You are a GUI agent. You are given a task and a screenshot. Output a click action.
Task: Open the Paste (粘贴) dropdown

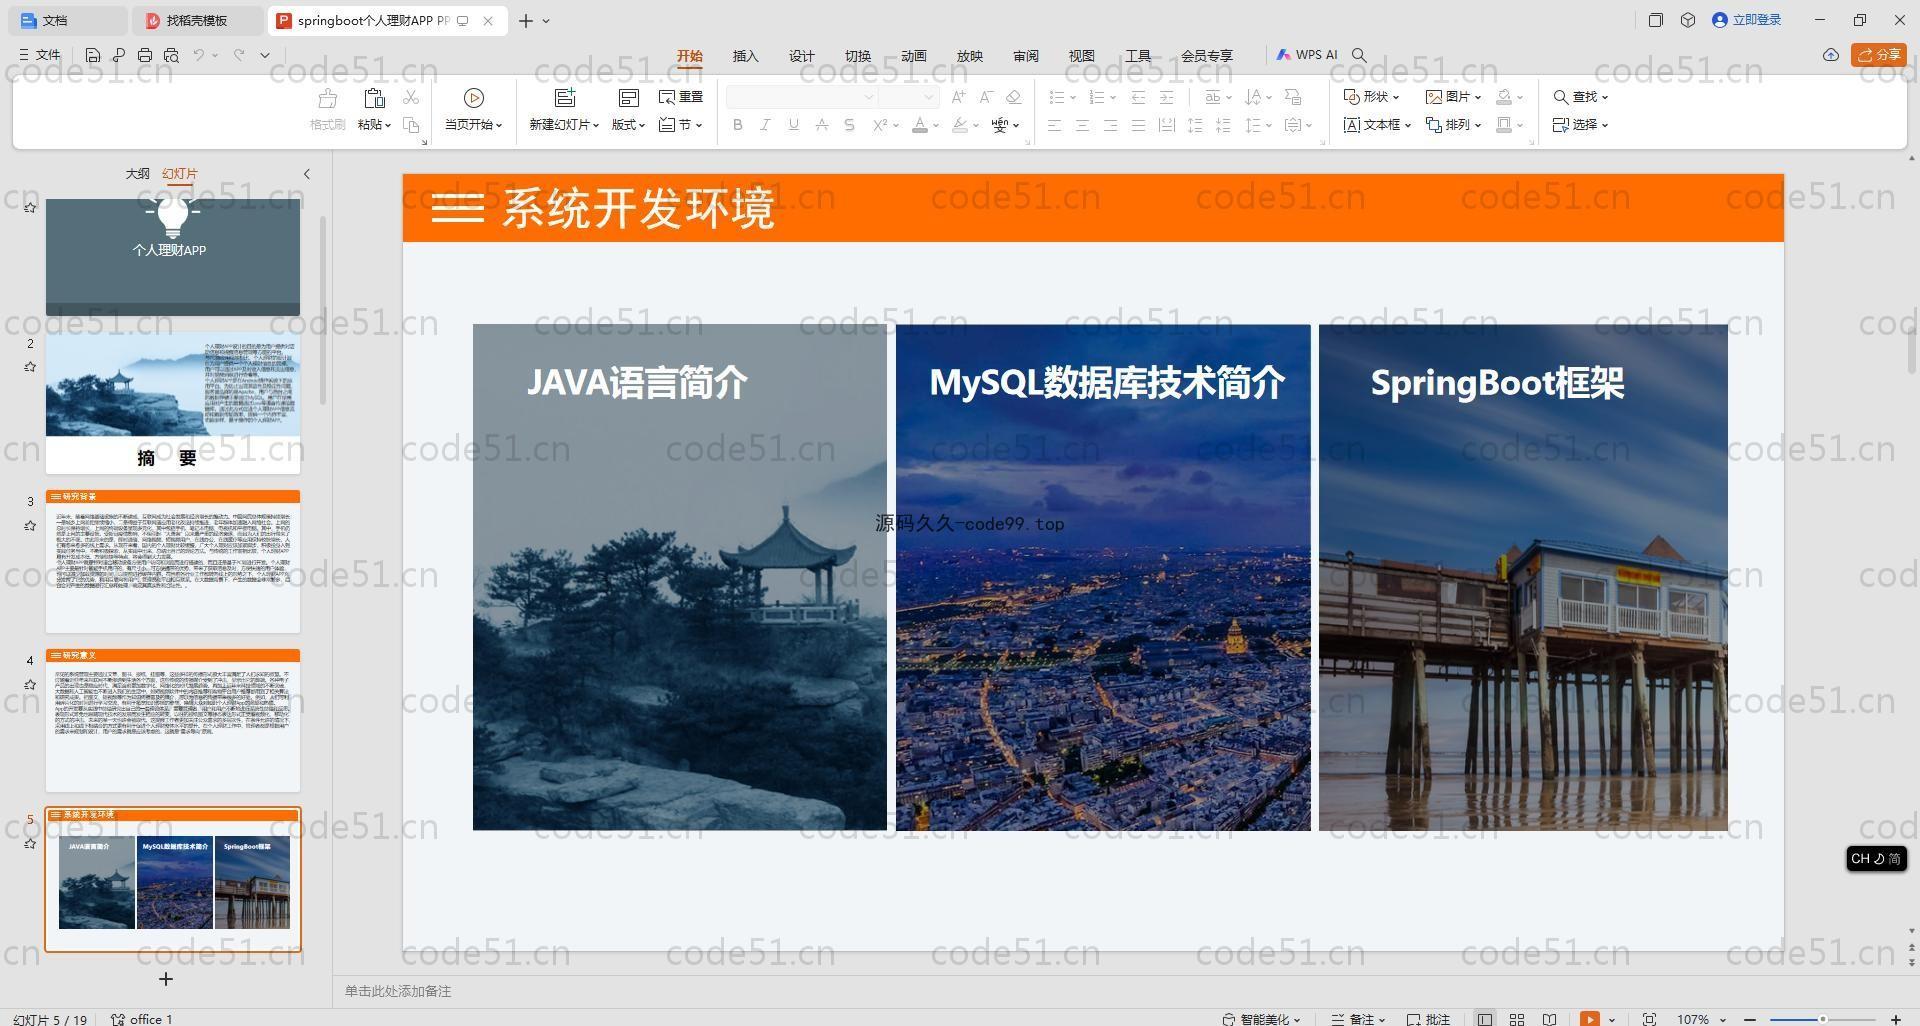coord(374,125)
